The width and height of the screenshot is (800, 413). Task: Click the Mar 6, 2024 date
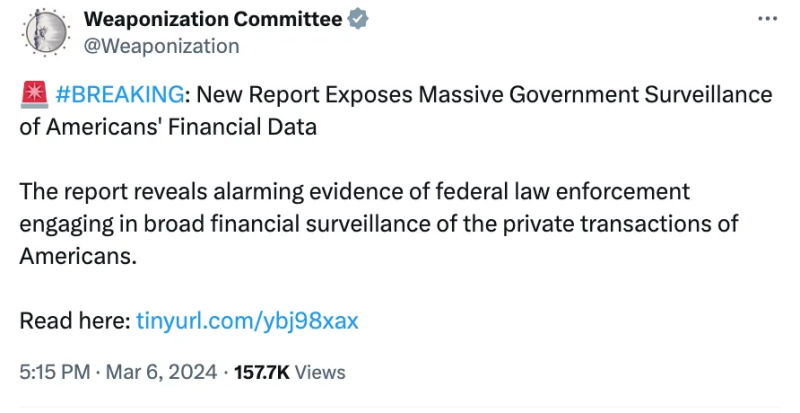pyautogui.click(x=161, y=372)
